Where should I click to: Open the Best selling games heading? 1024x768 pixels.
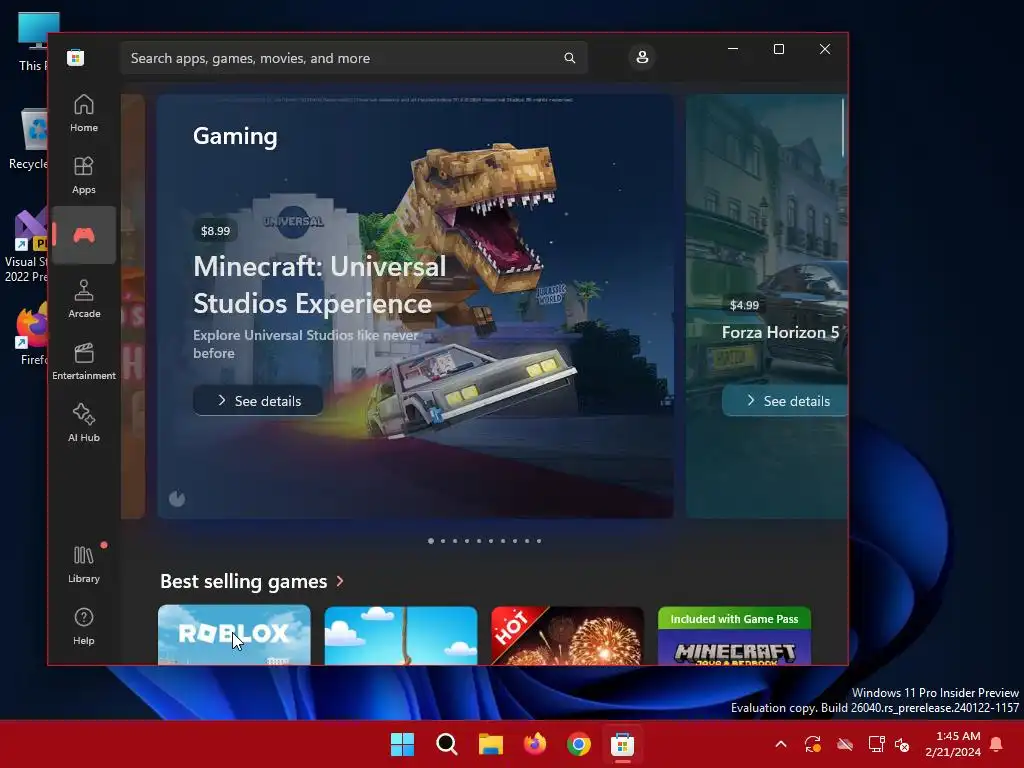click(x=244, y=581)
